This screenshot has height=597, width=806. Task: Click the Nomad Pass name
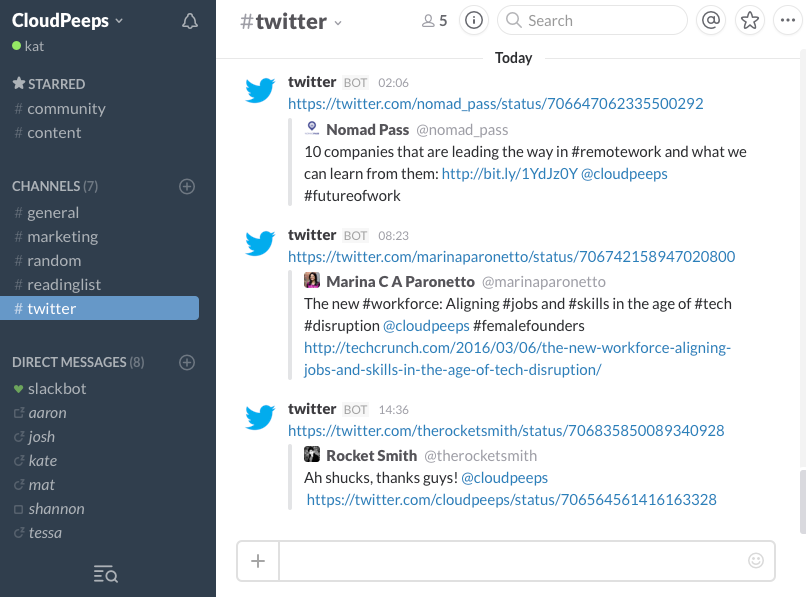368,130
